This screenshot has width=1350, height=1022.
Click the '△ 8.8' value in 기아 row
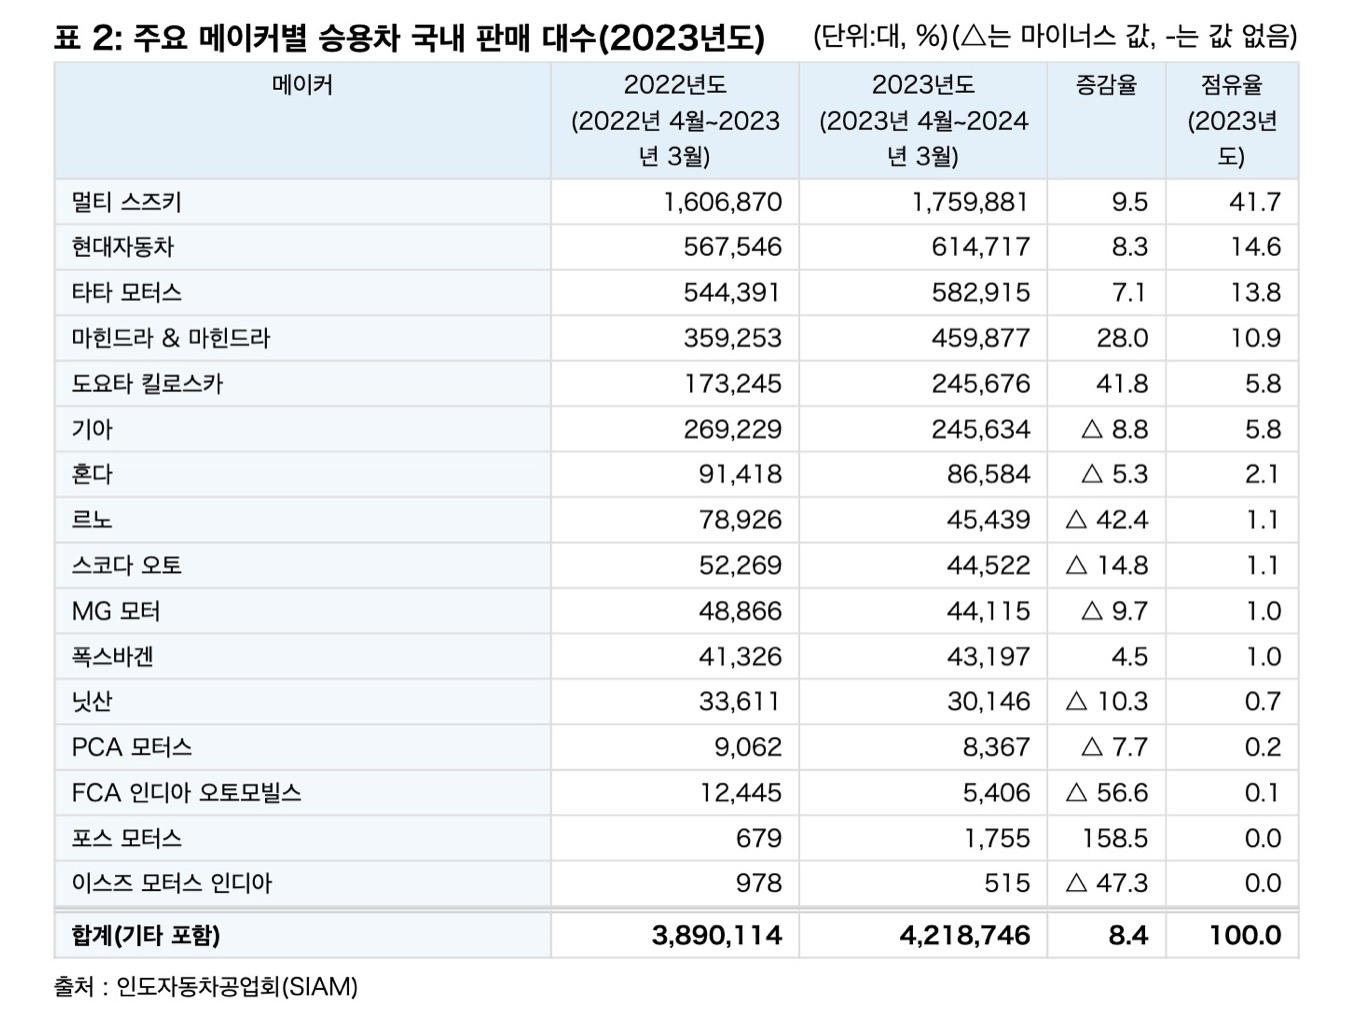(1115, 429)
